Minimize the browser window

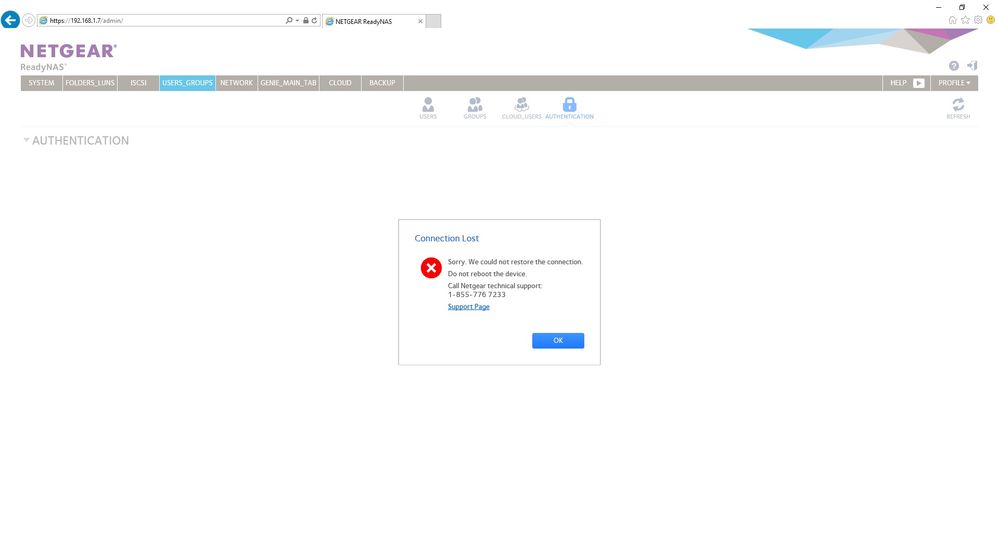tap(938, 7)
